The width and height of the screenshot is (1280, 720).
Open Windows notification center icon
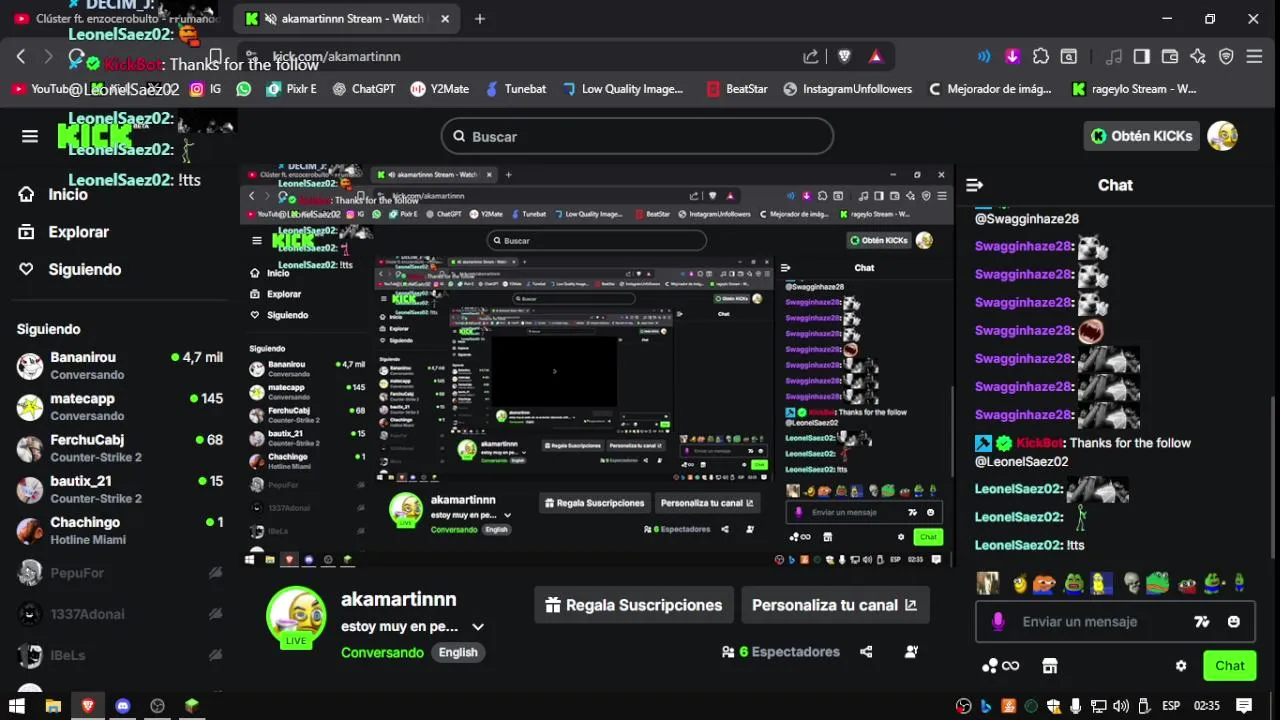coord(1244,706)
